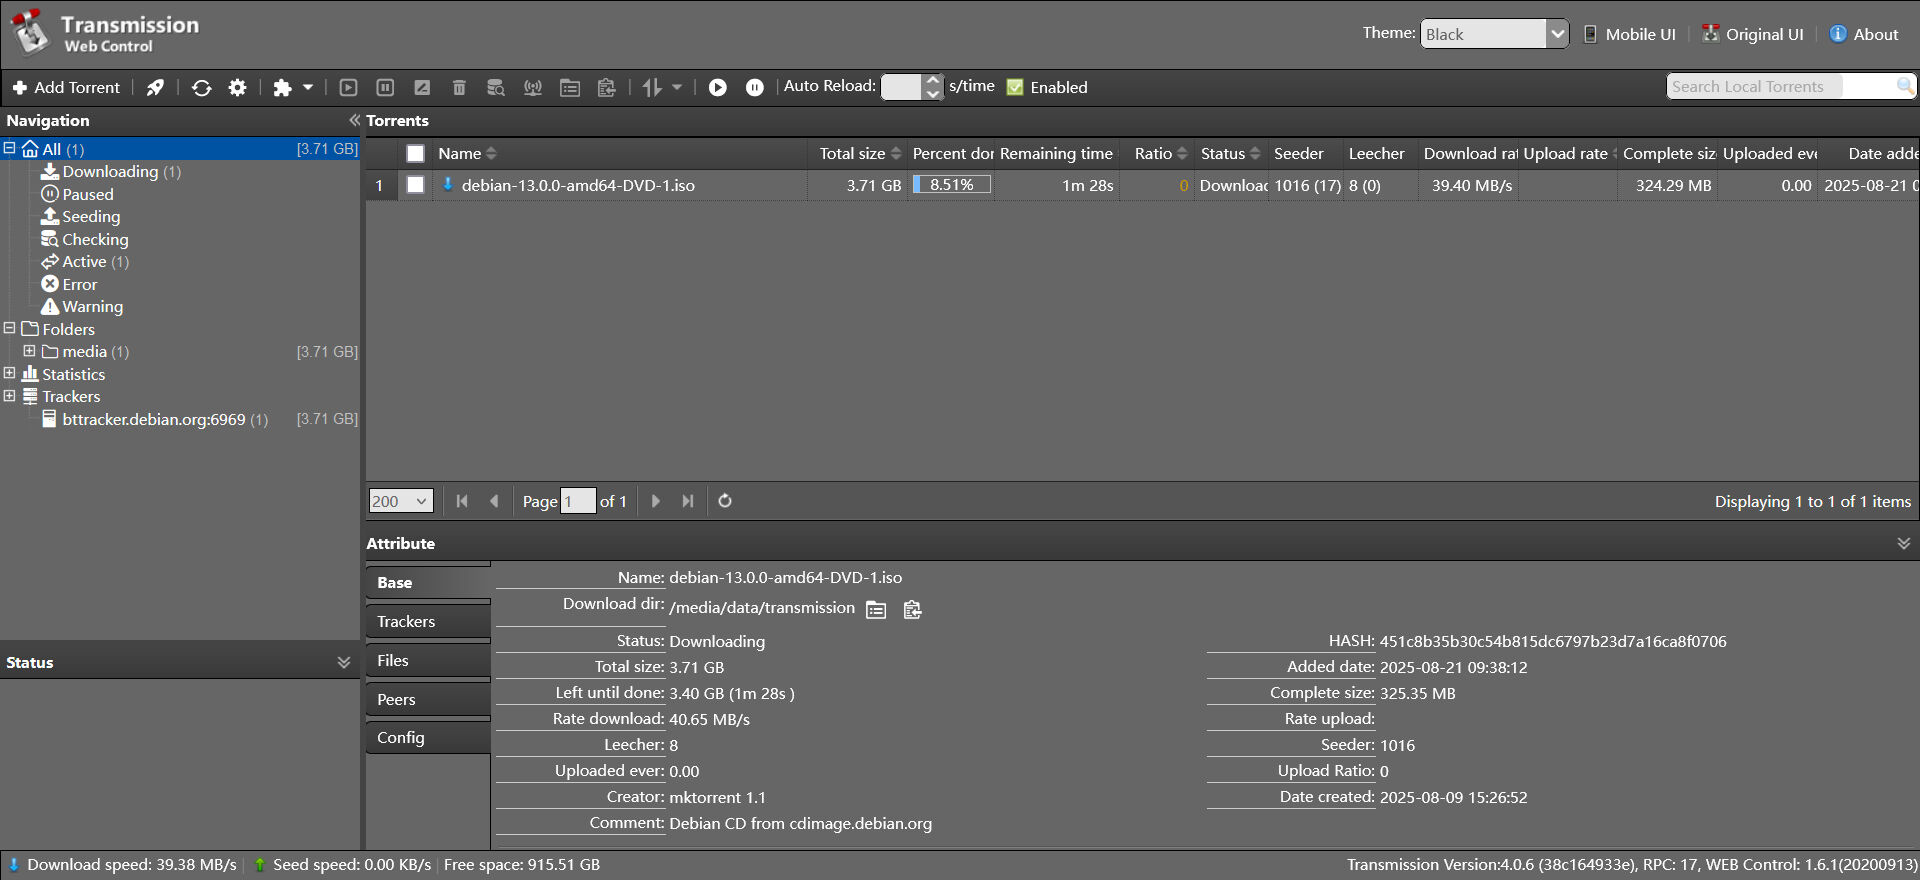The width and height of the screenshot is (1920, 880).
Task: Open settings via the gear icon
Action: pyautogui.click(x=237, y=88)
